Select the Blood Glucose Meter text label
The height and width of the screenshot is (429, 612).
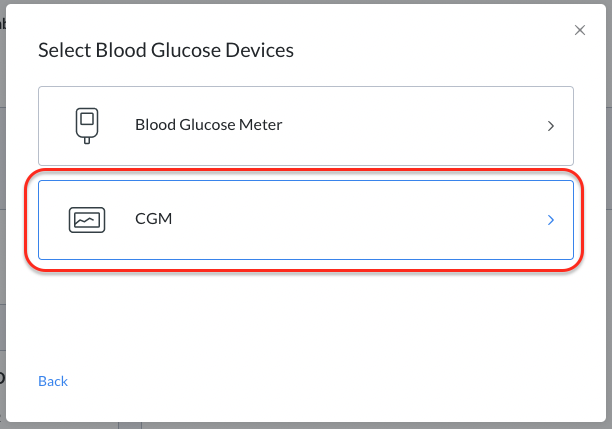pos(208,125)
